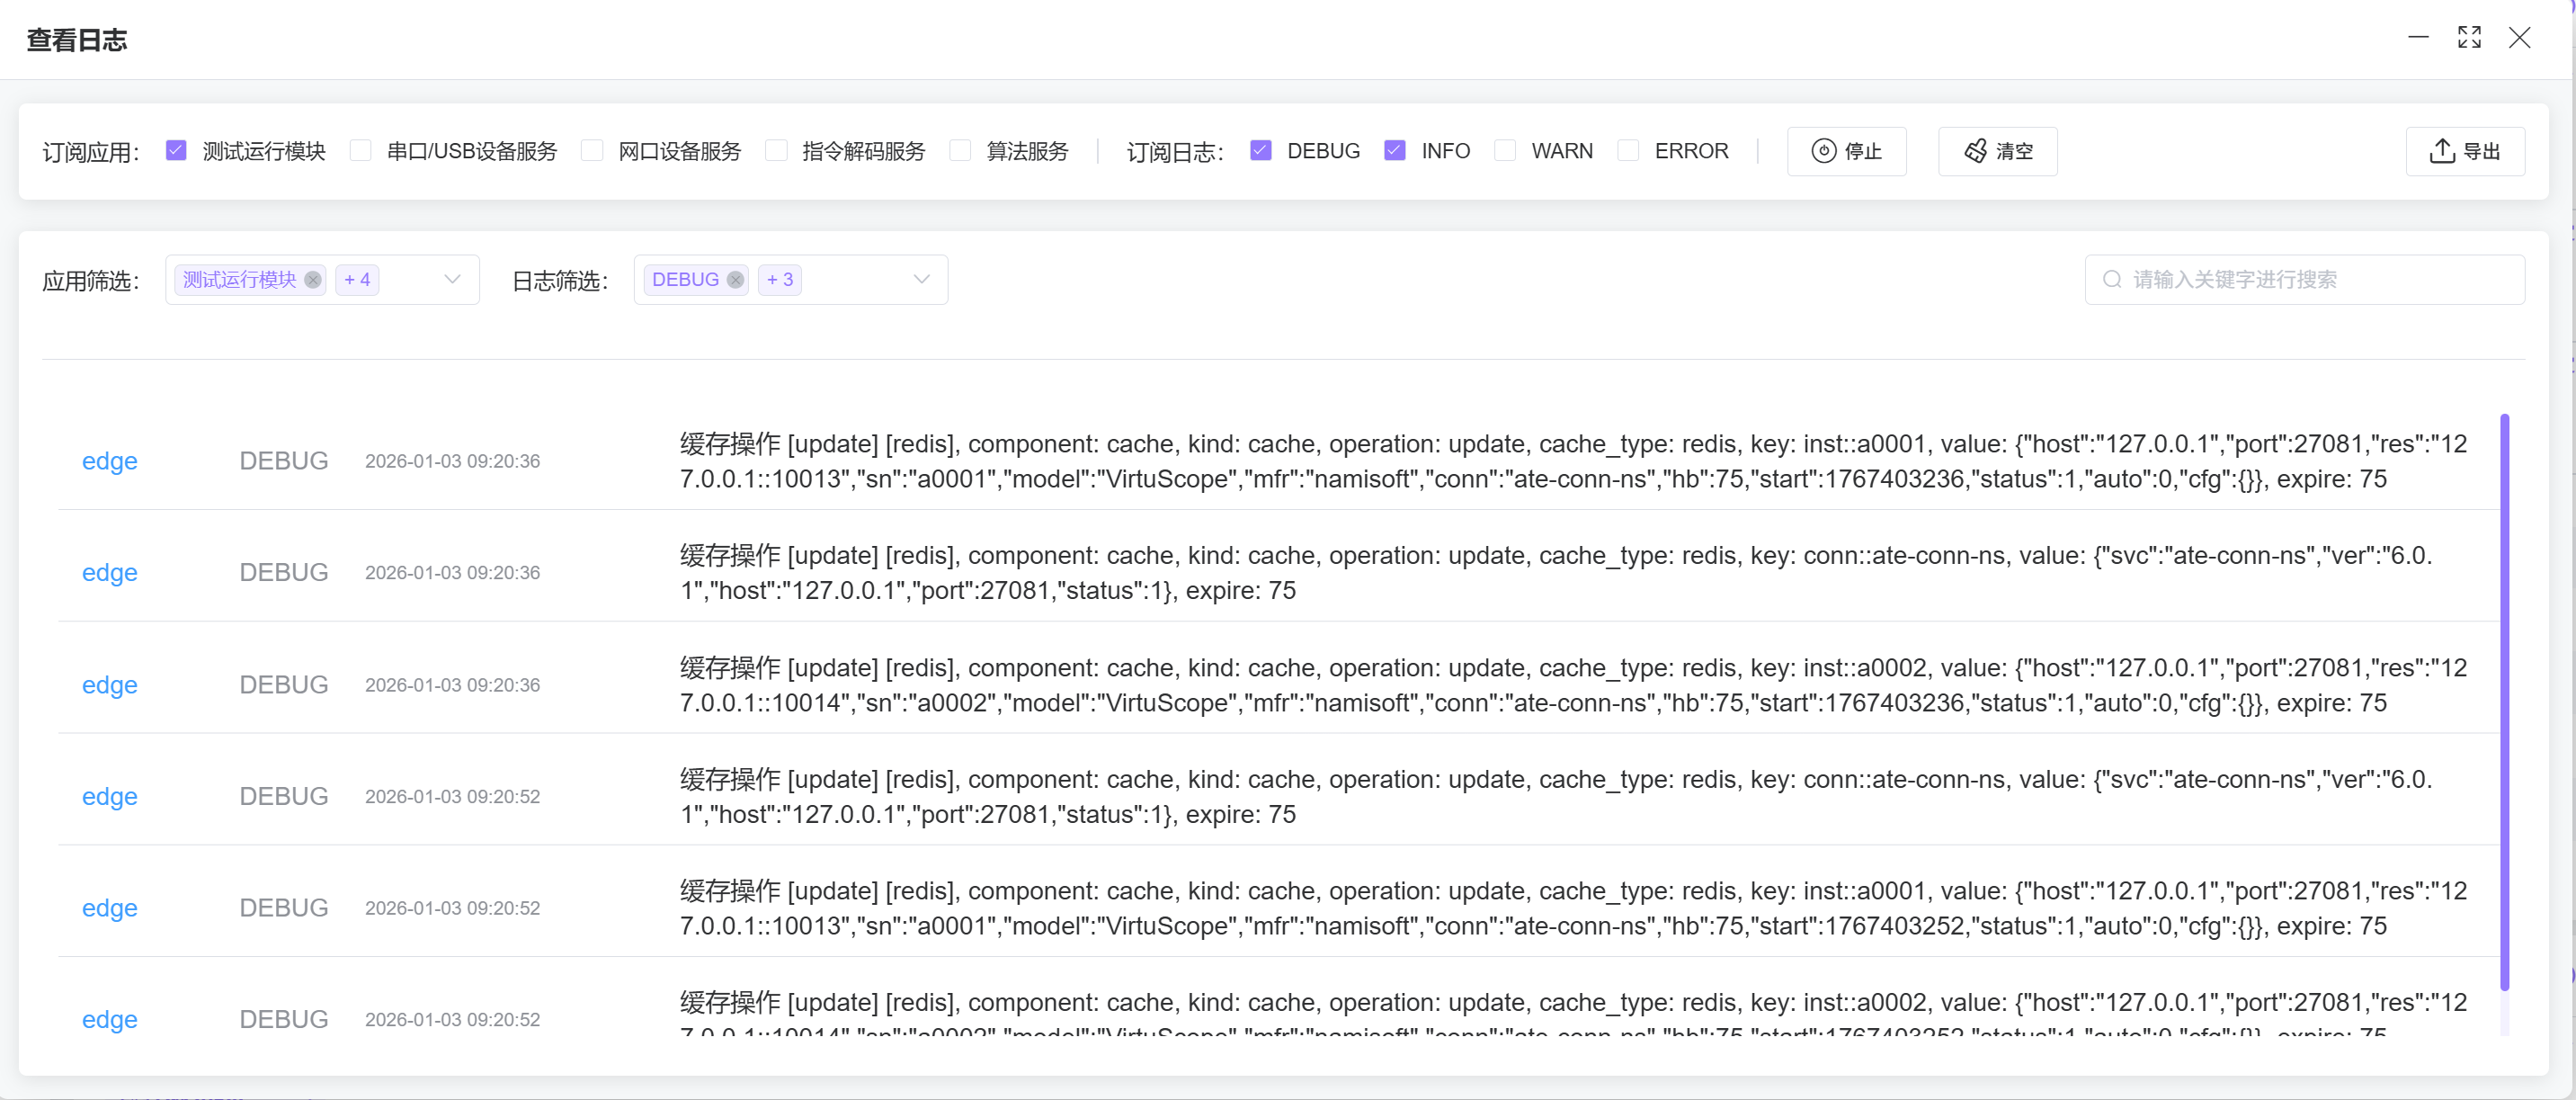
Task: Click the +3 collapsed log level tags
Action: click(x=780, y=280)
